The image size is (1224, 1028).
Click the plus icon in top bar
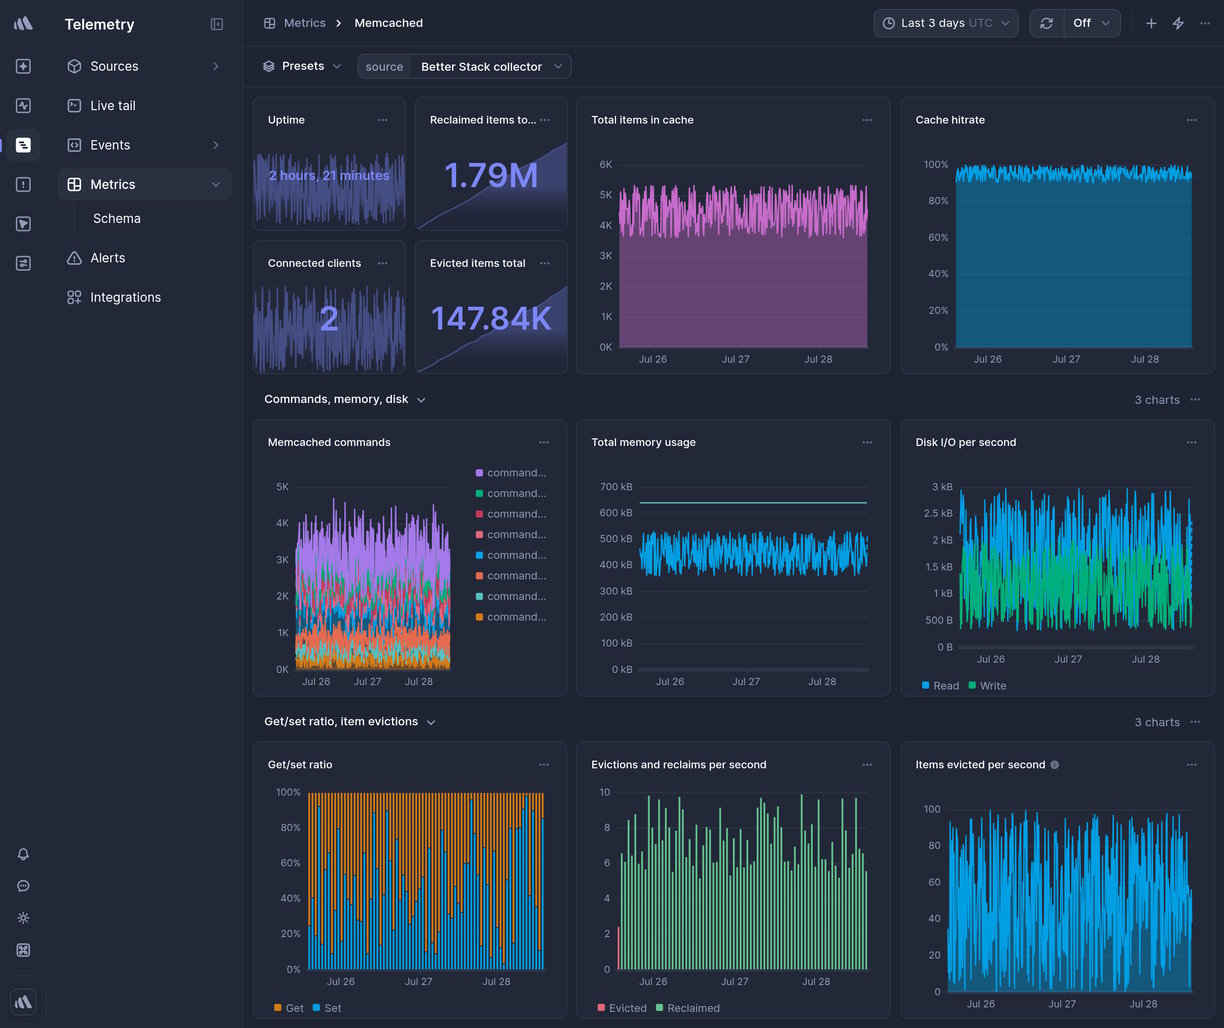click(1151, 23)
